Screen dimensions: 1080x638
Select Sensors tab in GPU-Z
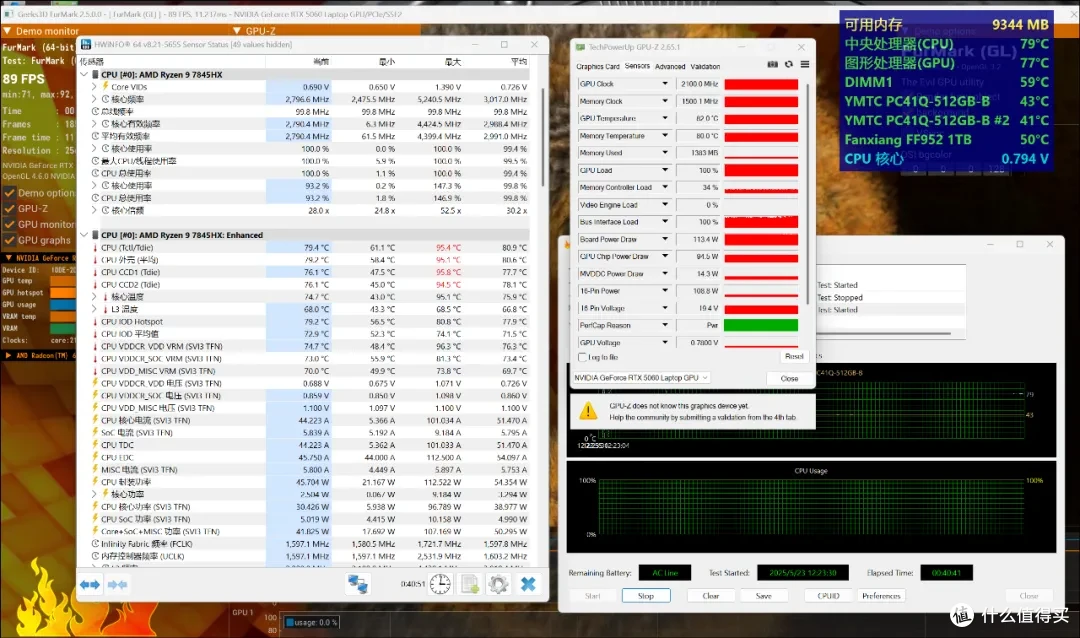tap(637, 66)
